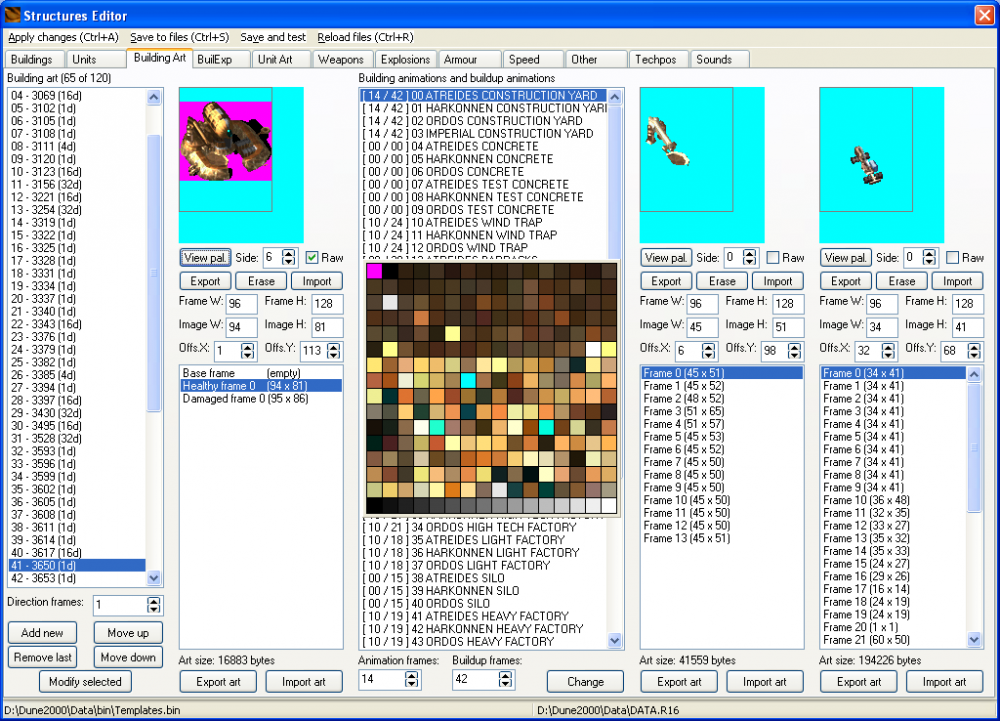Screen dimensions: 1000x721
Task: Open the Techpos tab
Action: pyautogui.click(x=655, y=59)
